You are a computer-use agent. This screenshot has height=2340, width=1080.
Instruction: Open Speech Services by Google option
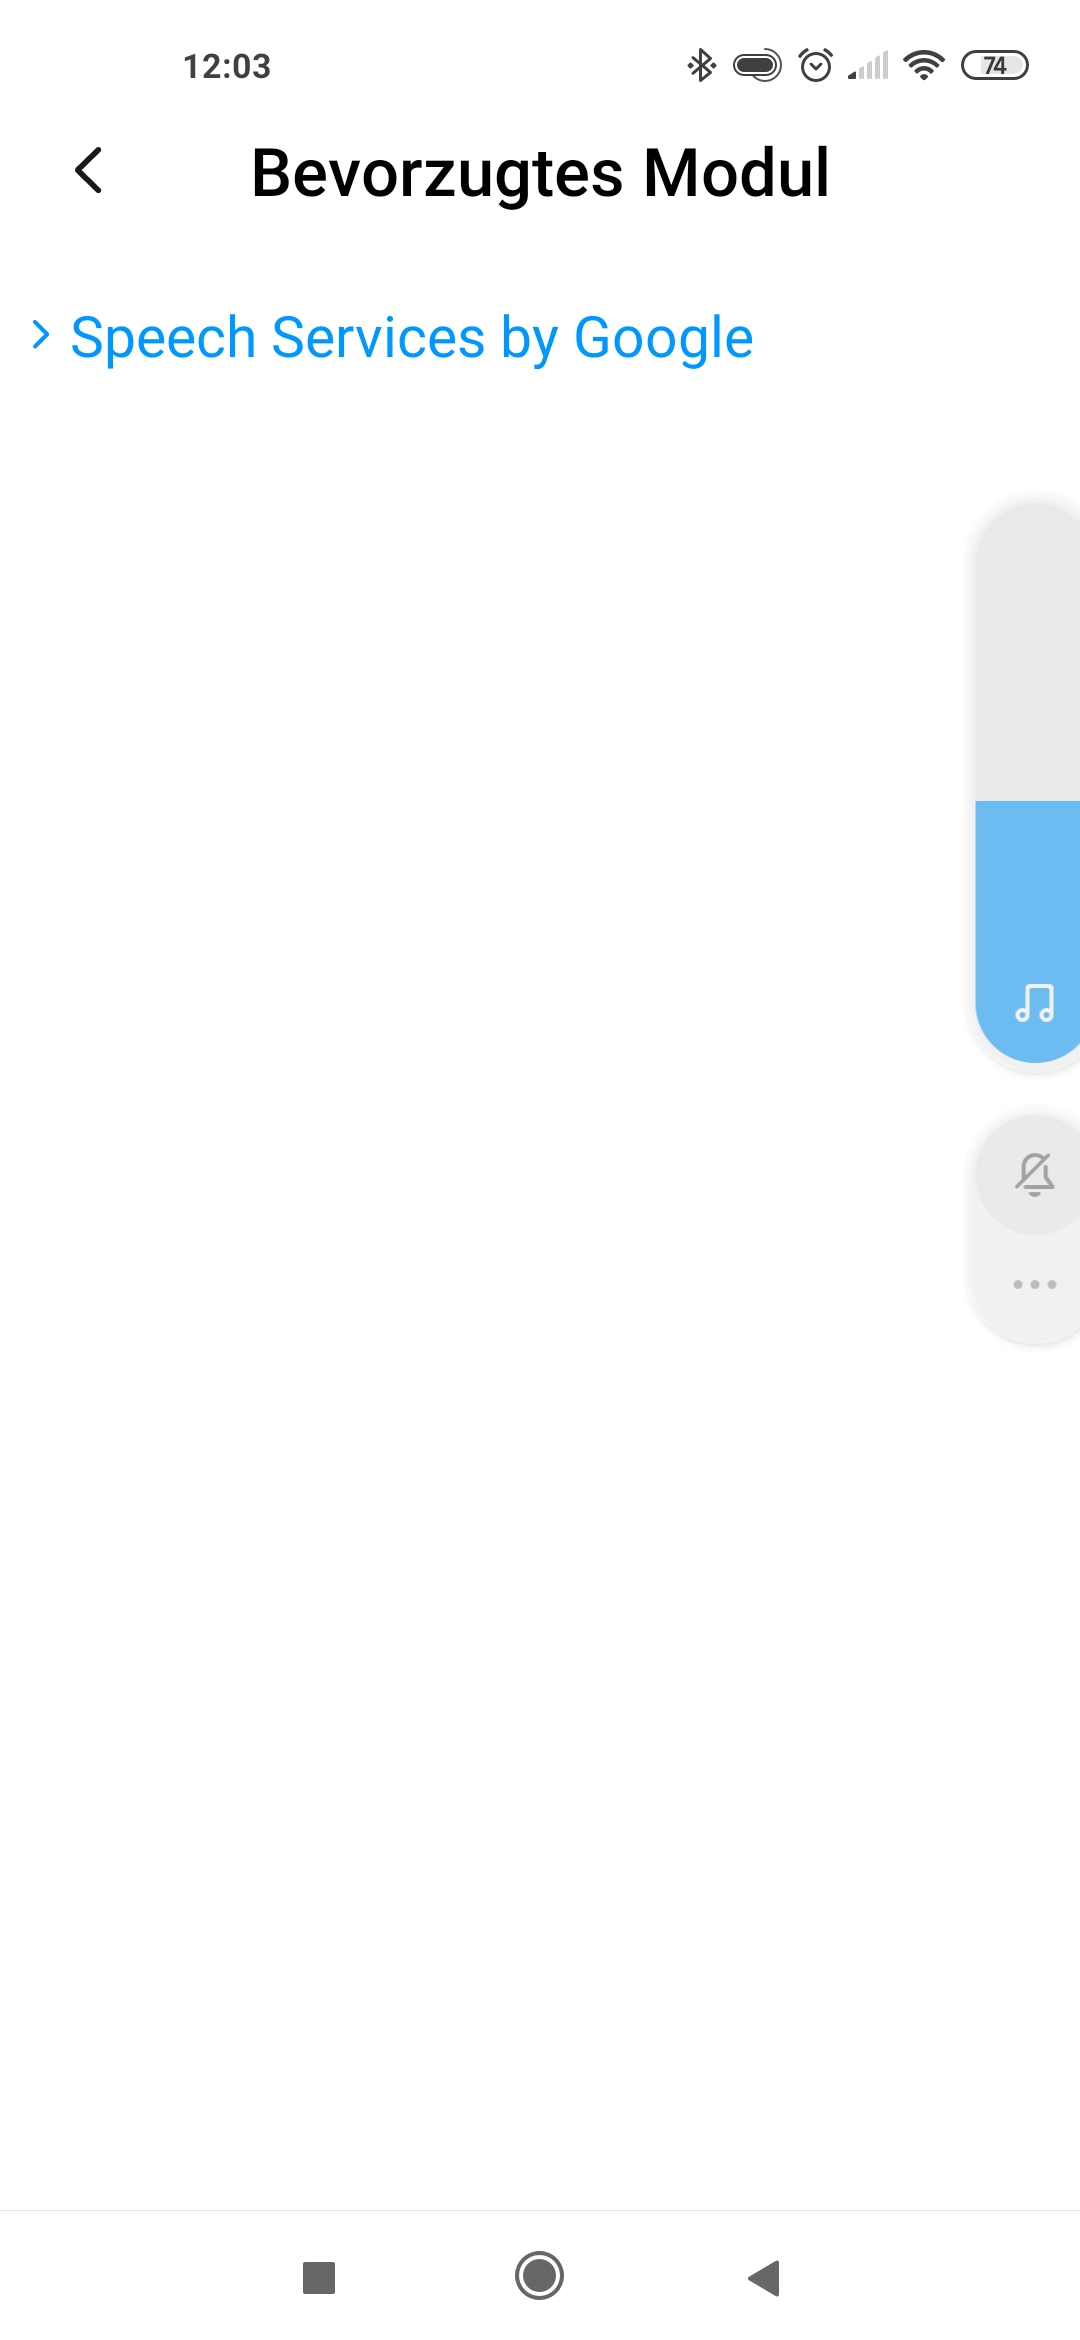click(411, 338)
